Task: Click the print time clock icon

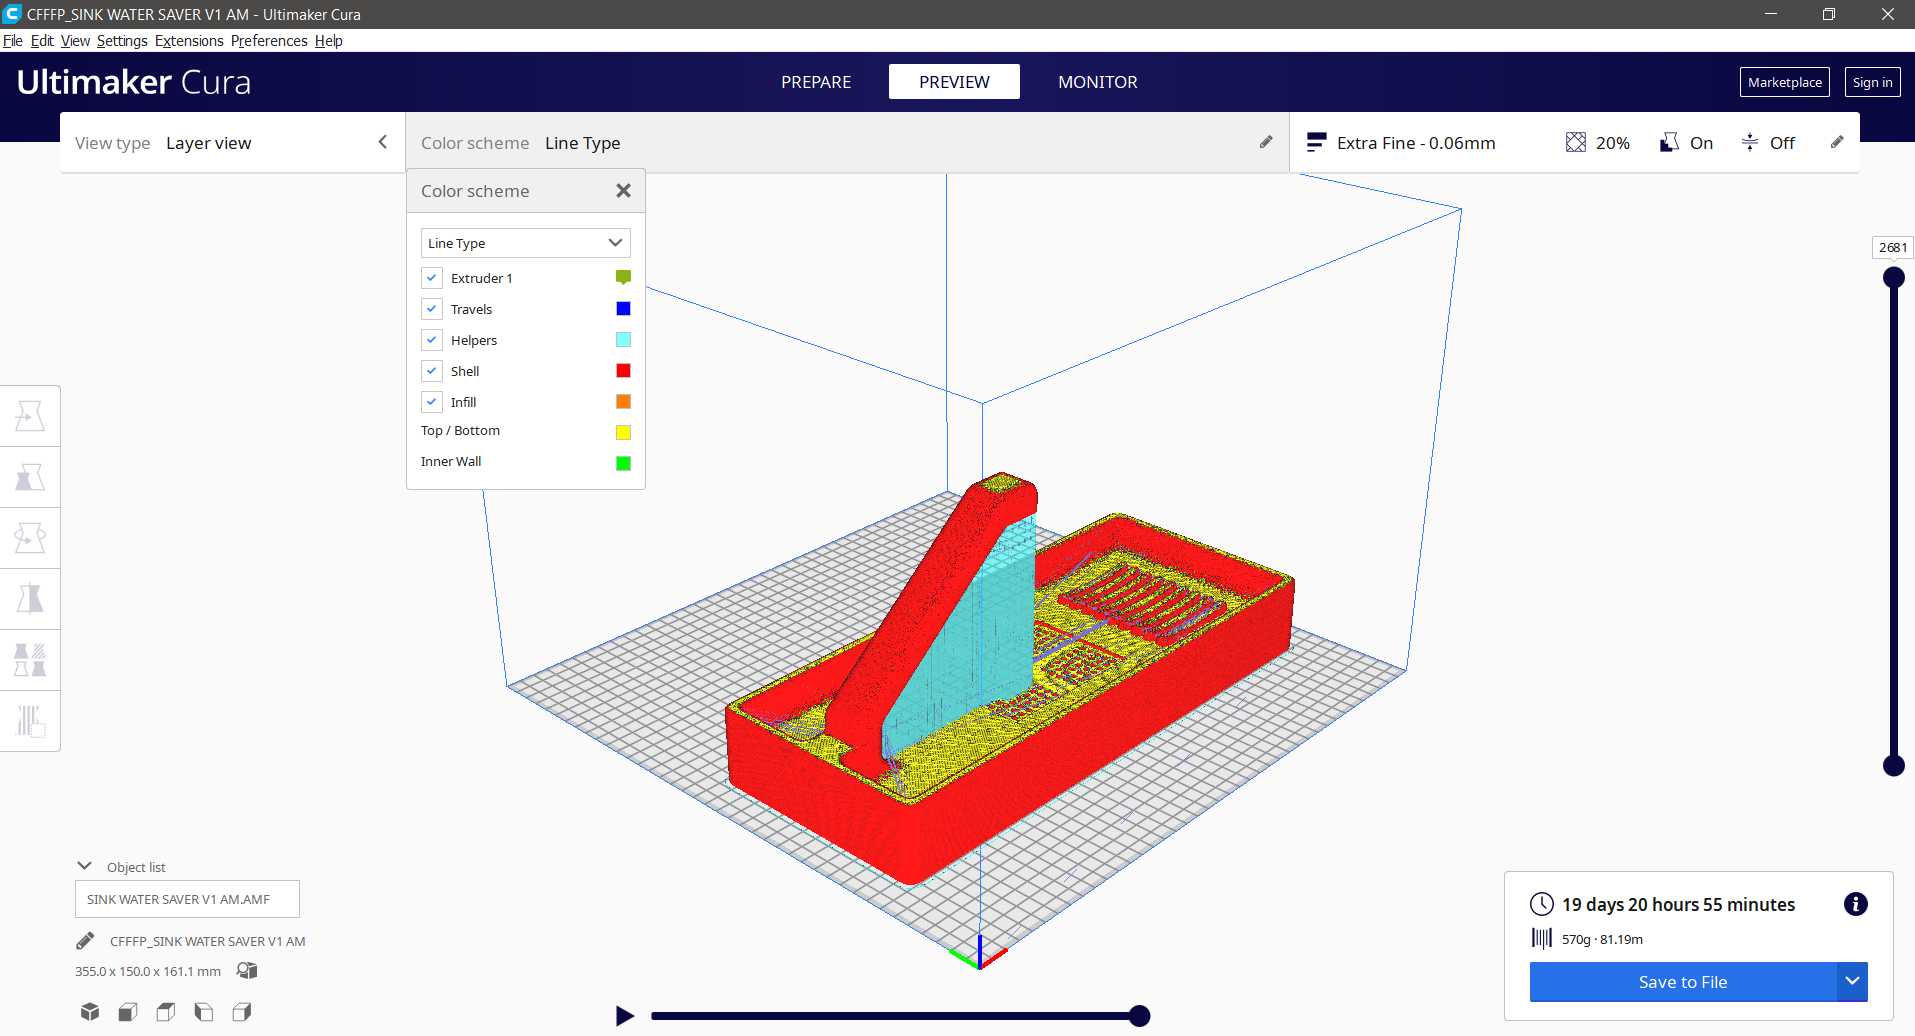Action: (x=1542, y=904)
